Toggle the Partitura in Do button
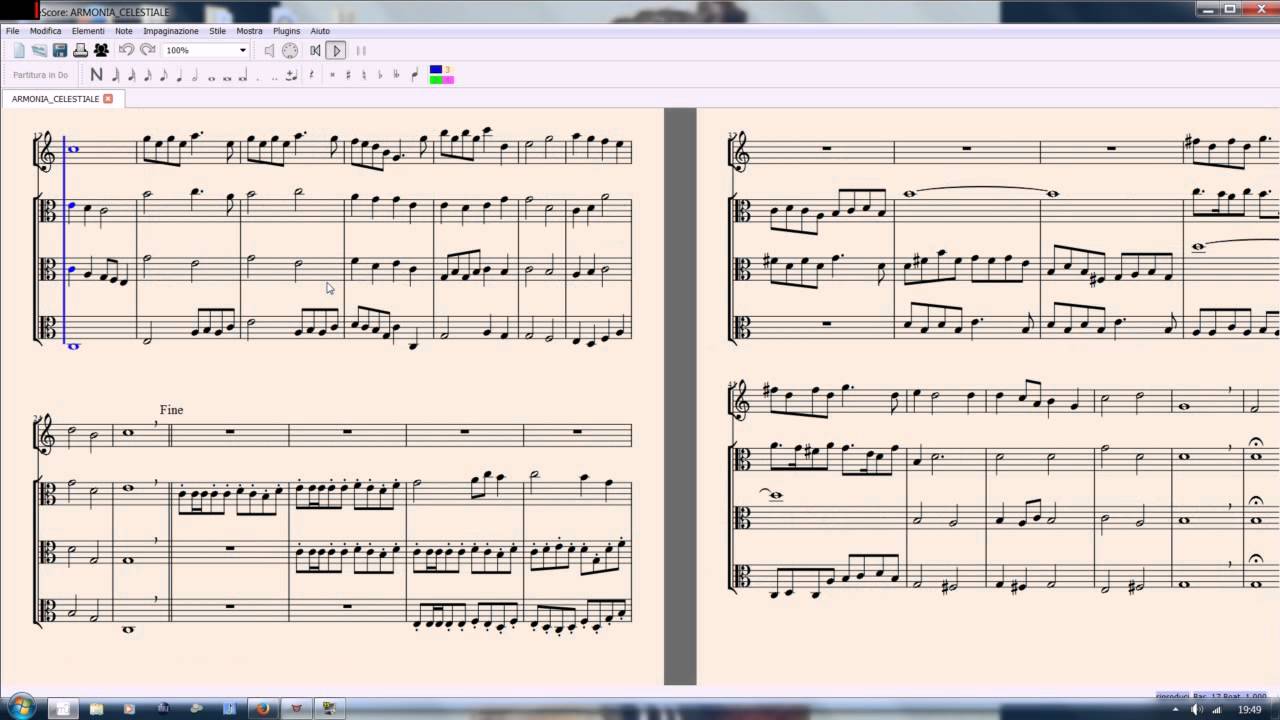This screenshot has height=720, width=1280. pos(41,75)
